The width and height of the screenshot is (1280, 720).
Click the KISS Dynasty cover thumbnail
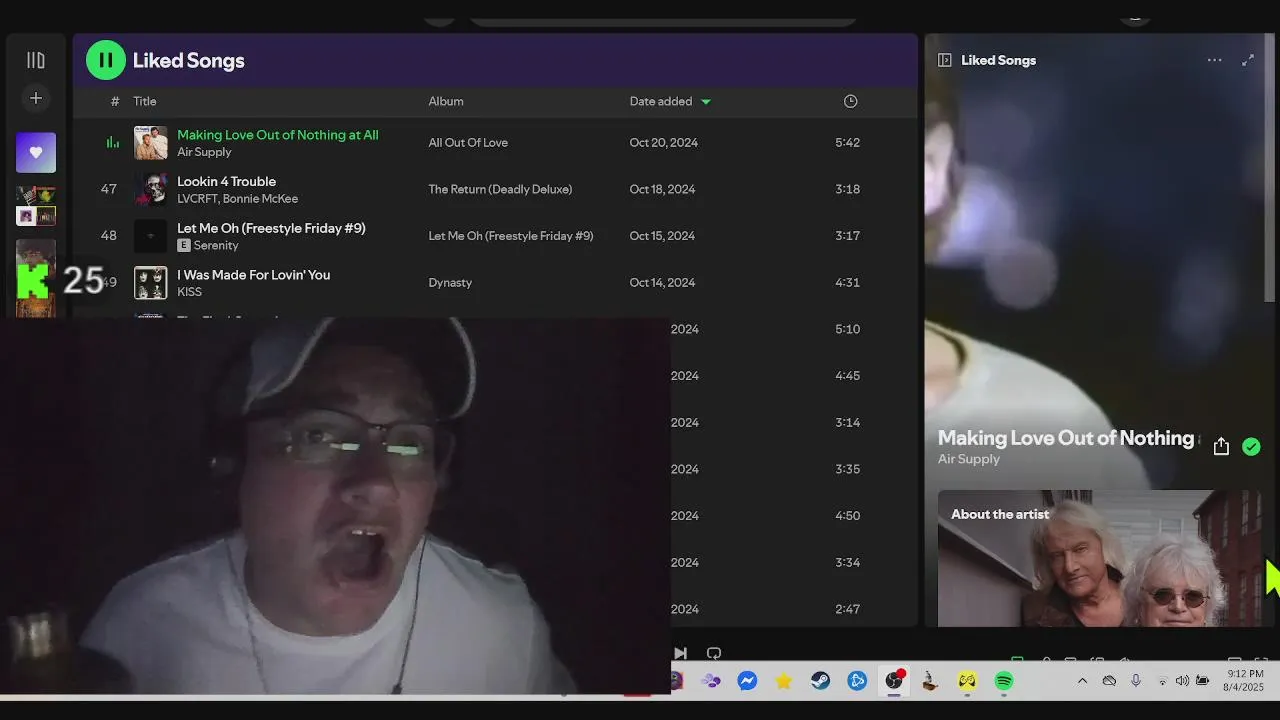pyautogui.click(x=151, y=282)
